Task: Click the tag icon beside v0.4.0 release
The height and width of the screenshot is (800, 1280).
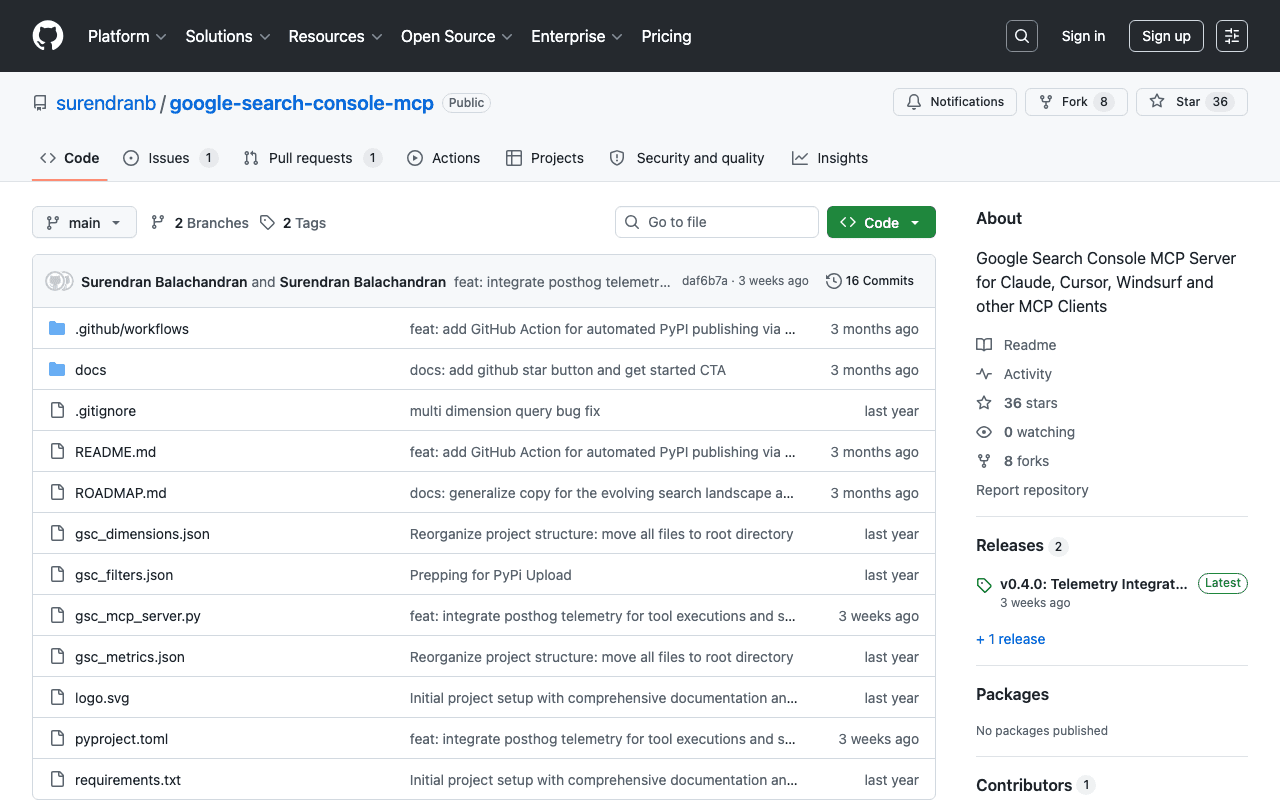Action: [x=984, y=585]
